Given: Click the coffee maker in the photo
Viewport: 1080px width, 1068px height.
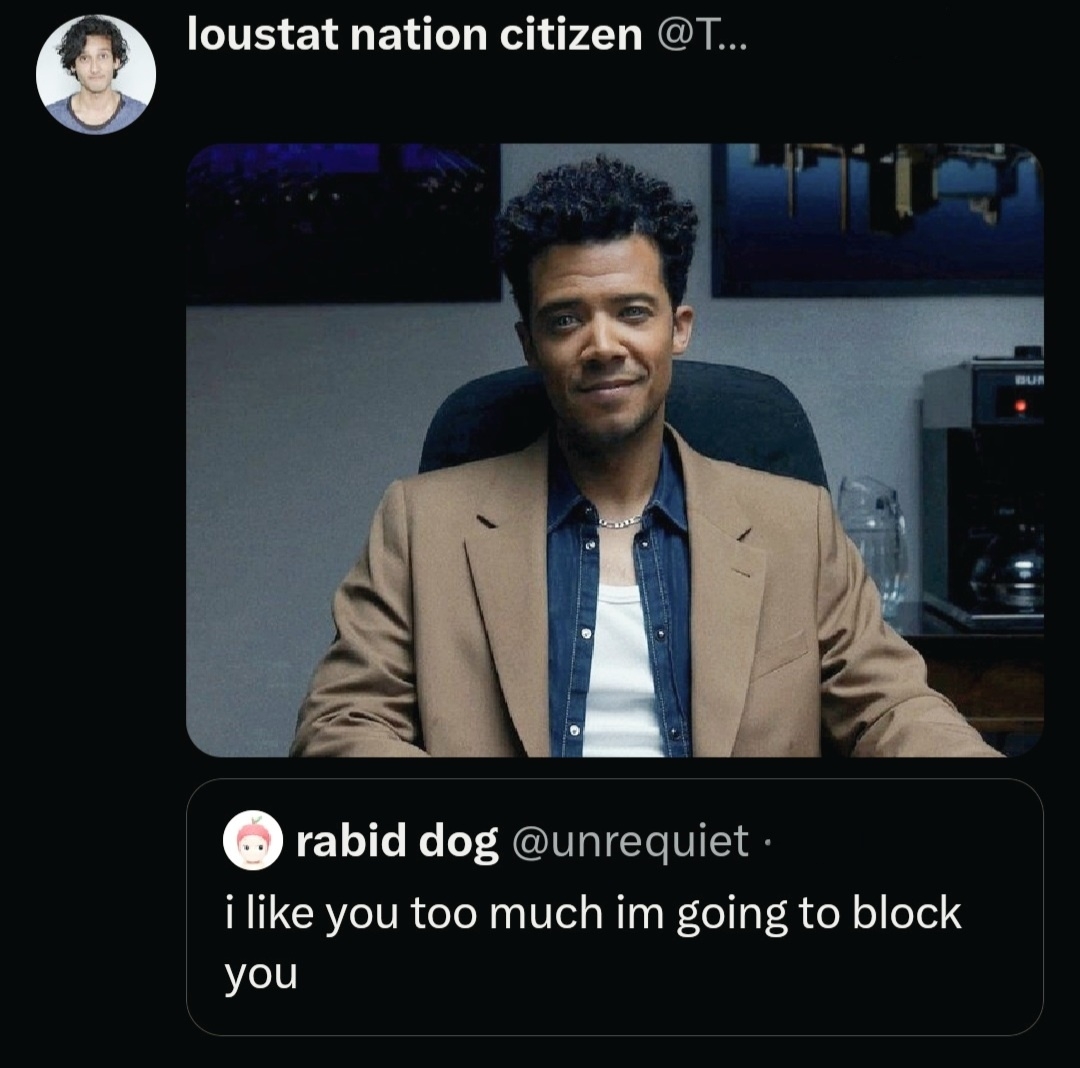Looking at the screenshot, I should pyautogui.click(x=985, y=489).
